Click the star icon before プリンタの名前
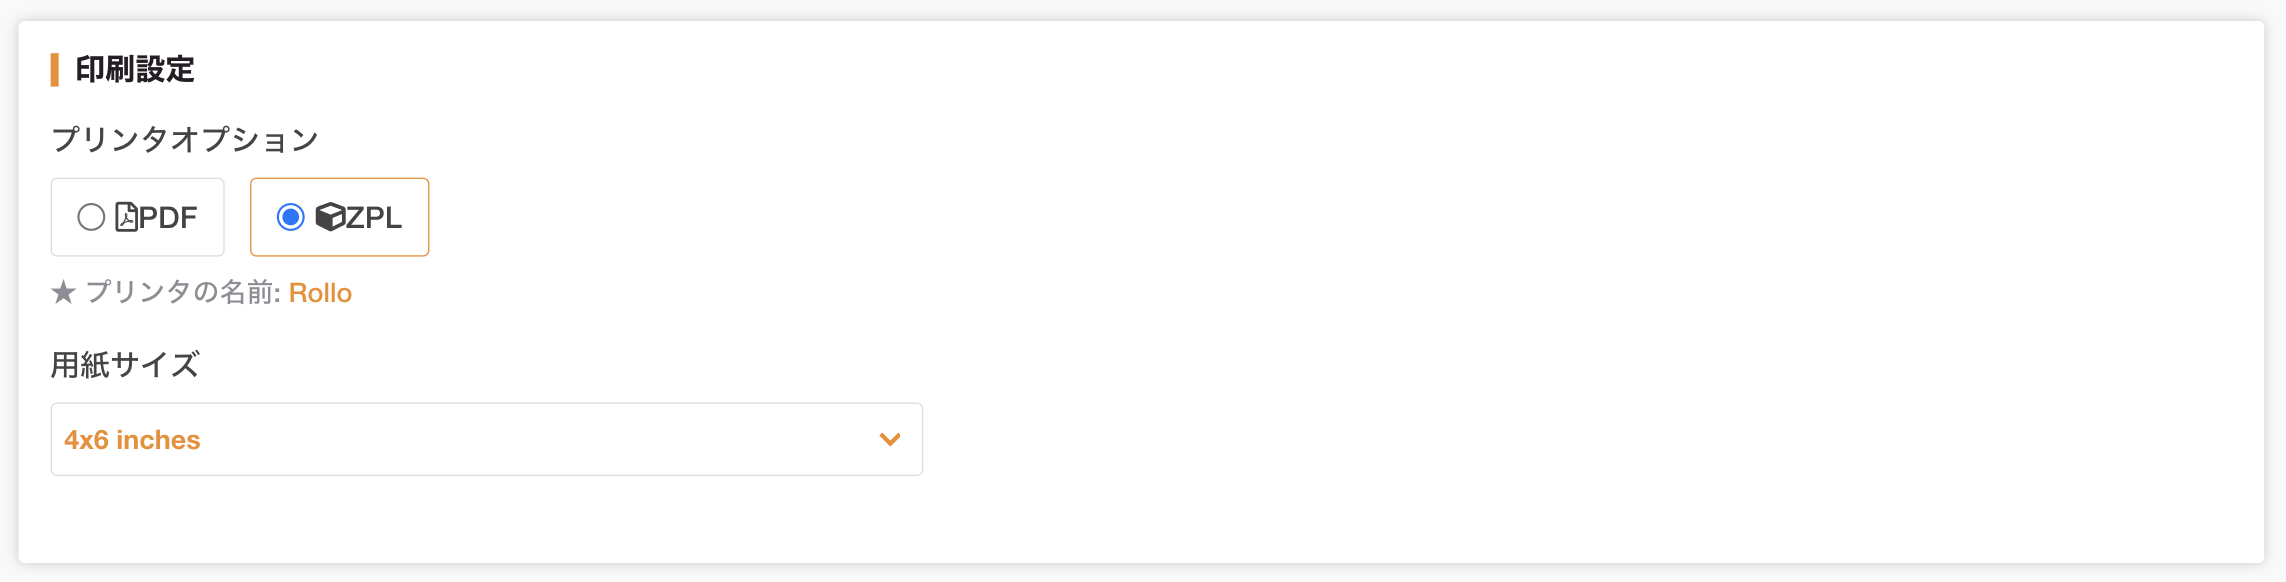Viewport: 2286px width, 582px height. (63, 292)
